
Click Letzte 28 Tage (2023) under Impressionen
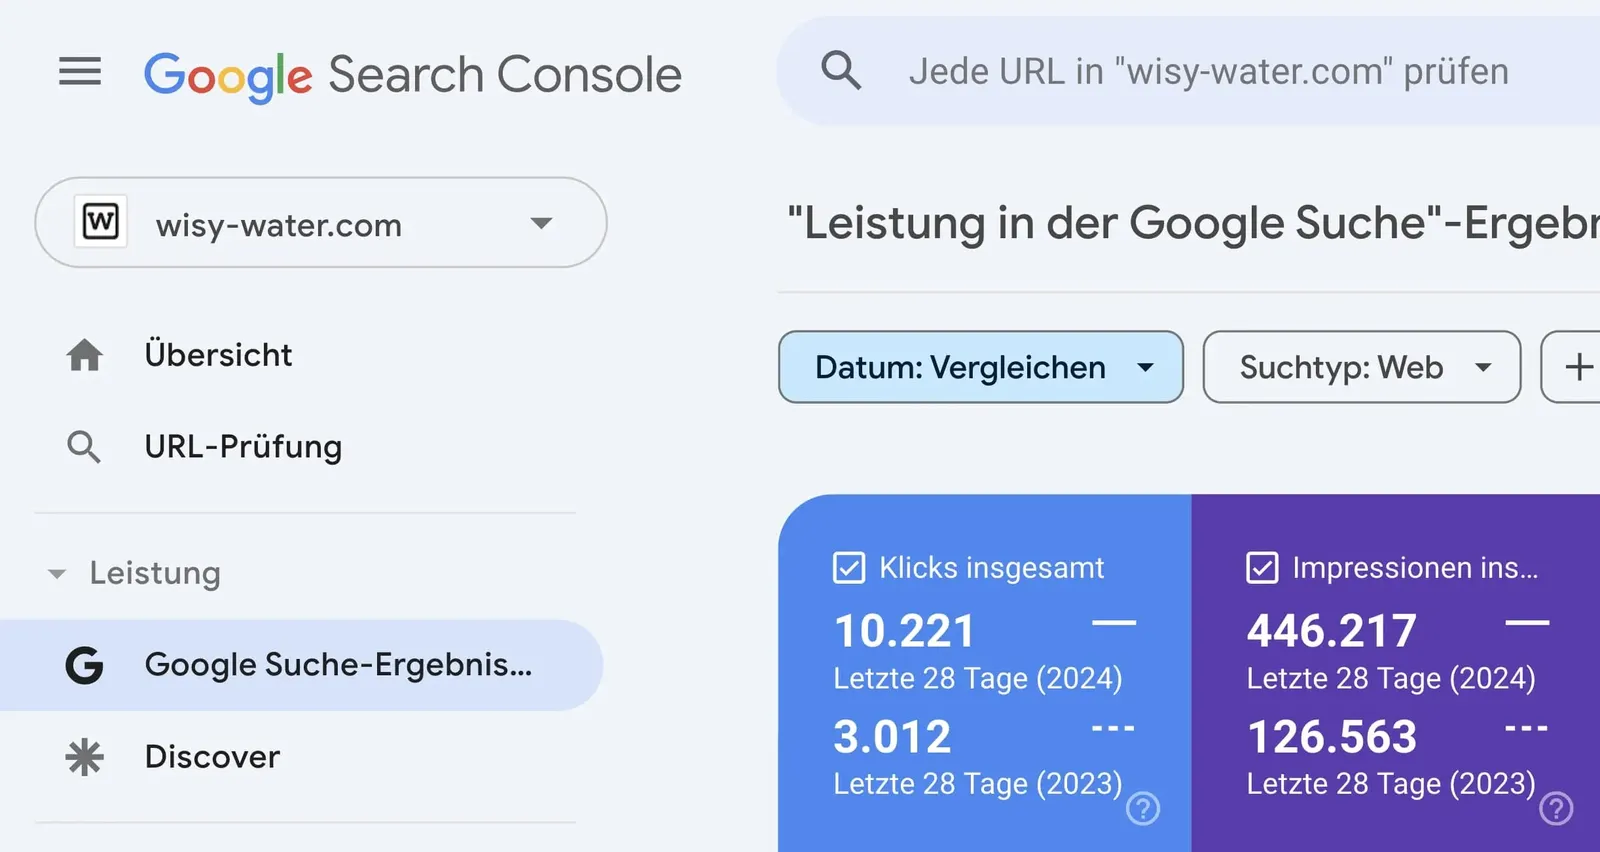click(x=1391, y=783)
